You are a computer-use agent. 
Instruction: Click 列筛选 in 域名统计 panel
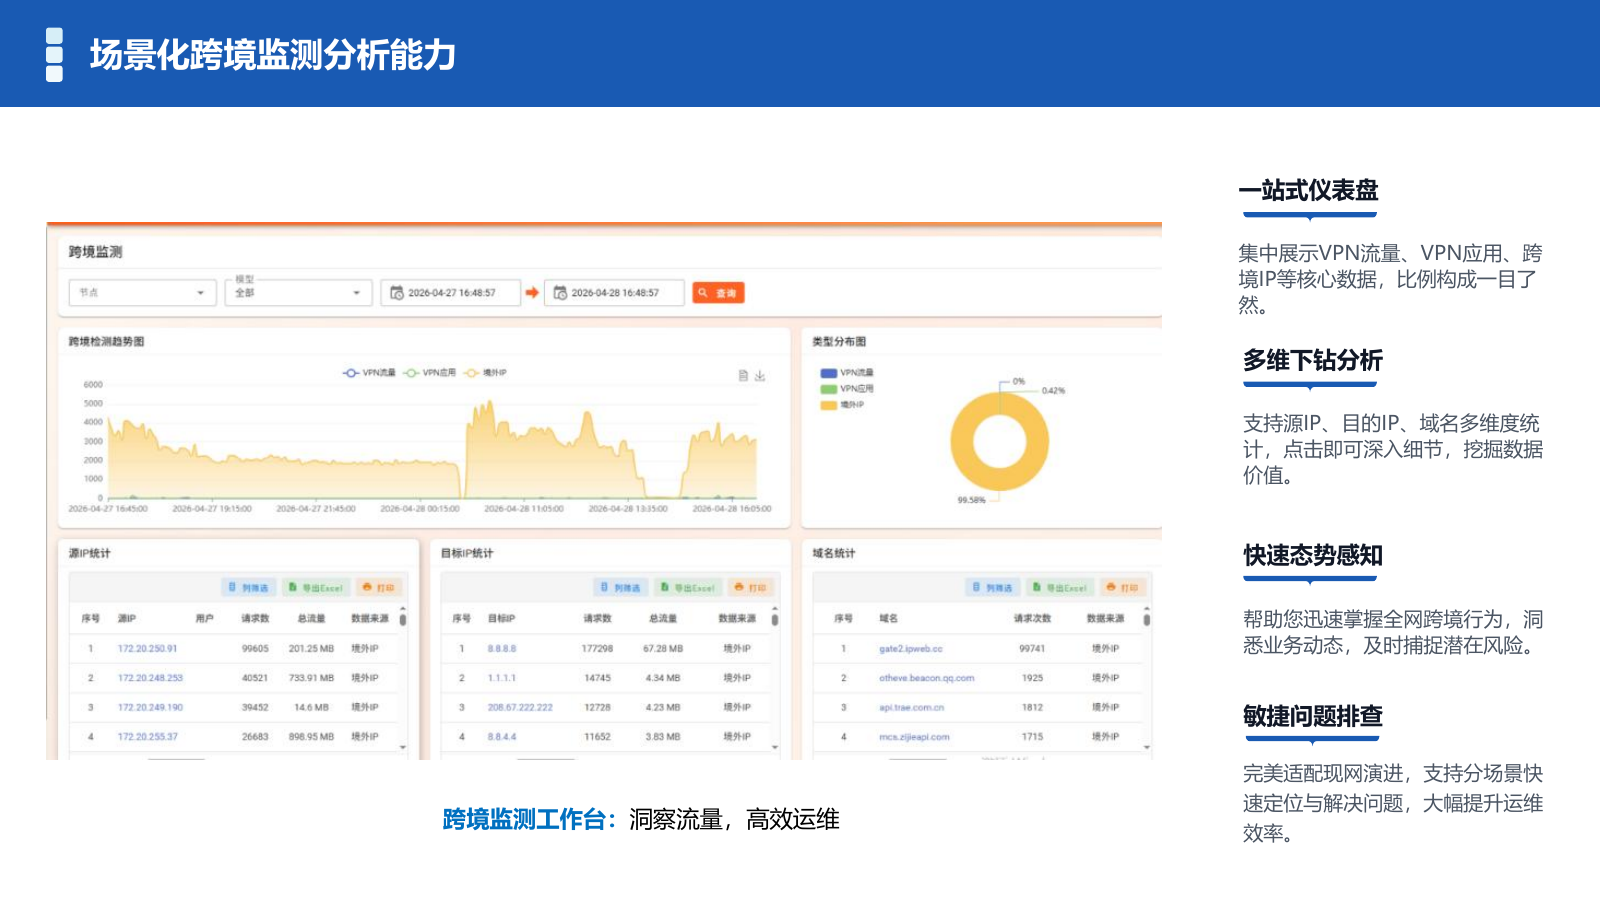[x=992, y=588]
